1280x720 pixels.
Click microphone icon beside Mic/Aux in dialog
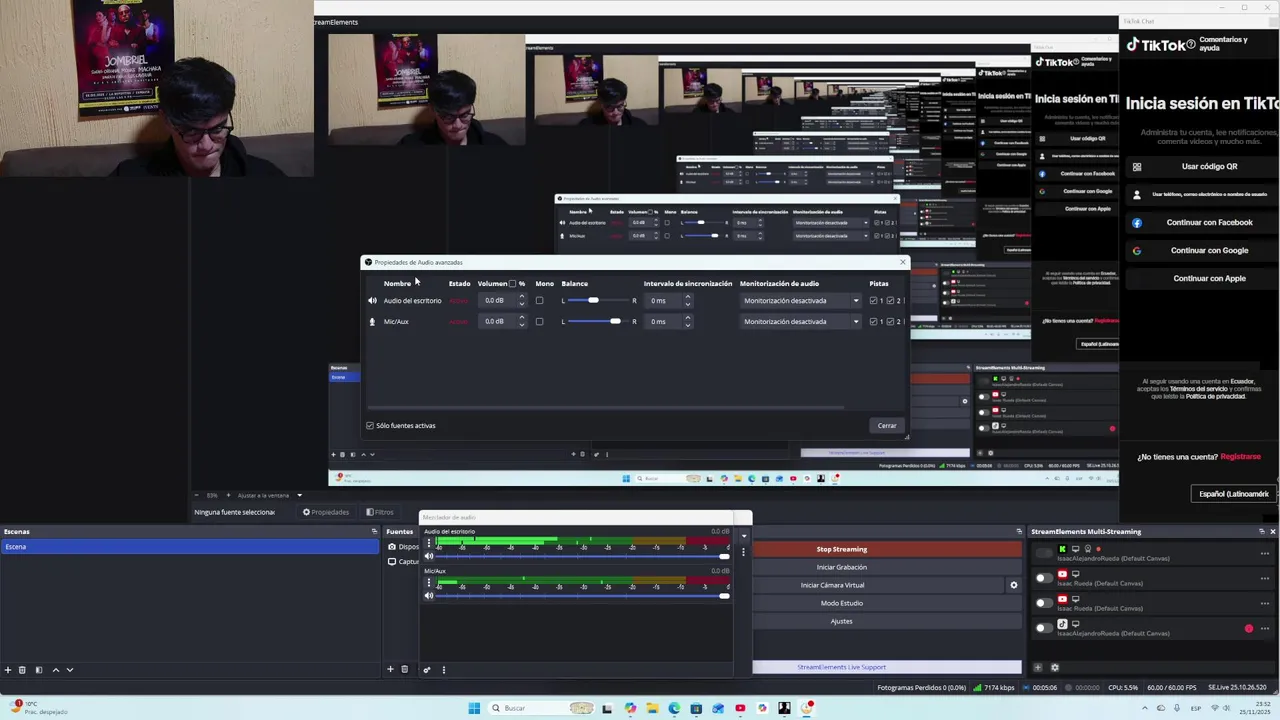372,322
